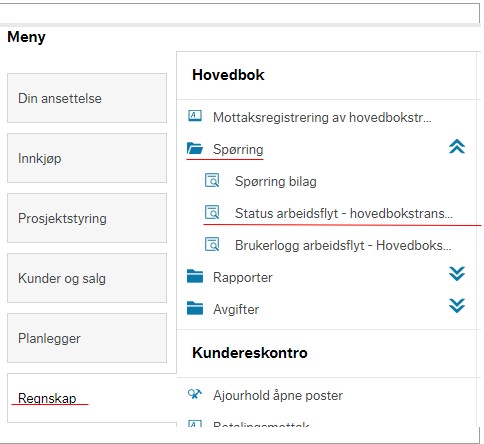Open the Din ansettelse menu
This screenshot has height=444, width=484.
pos(87,98)
